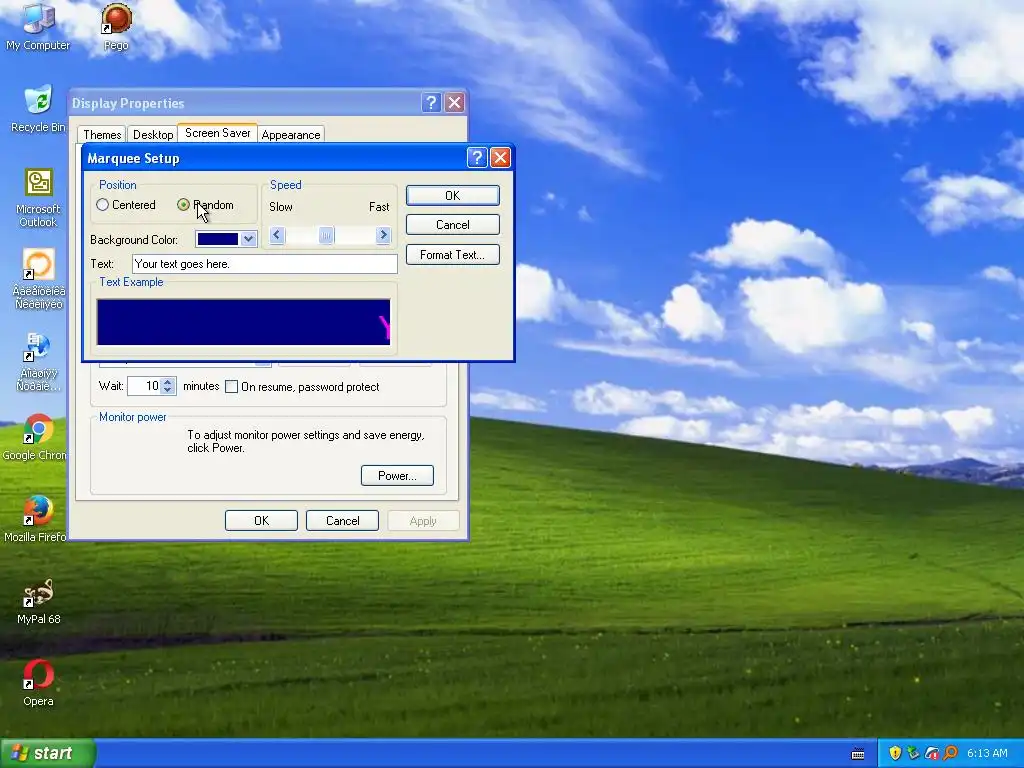Screen dimensions: 1024x768
Task: Open the Windows start menu
Action: click(x=48, y=753)
